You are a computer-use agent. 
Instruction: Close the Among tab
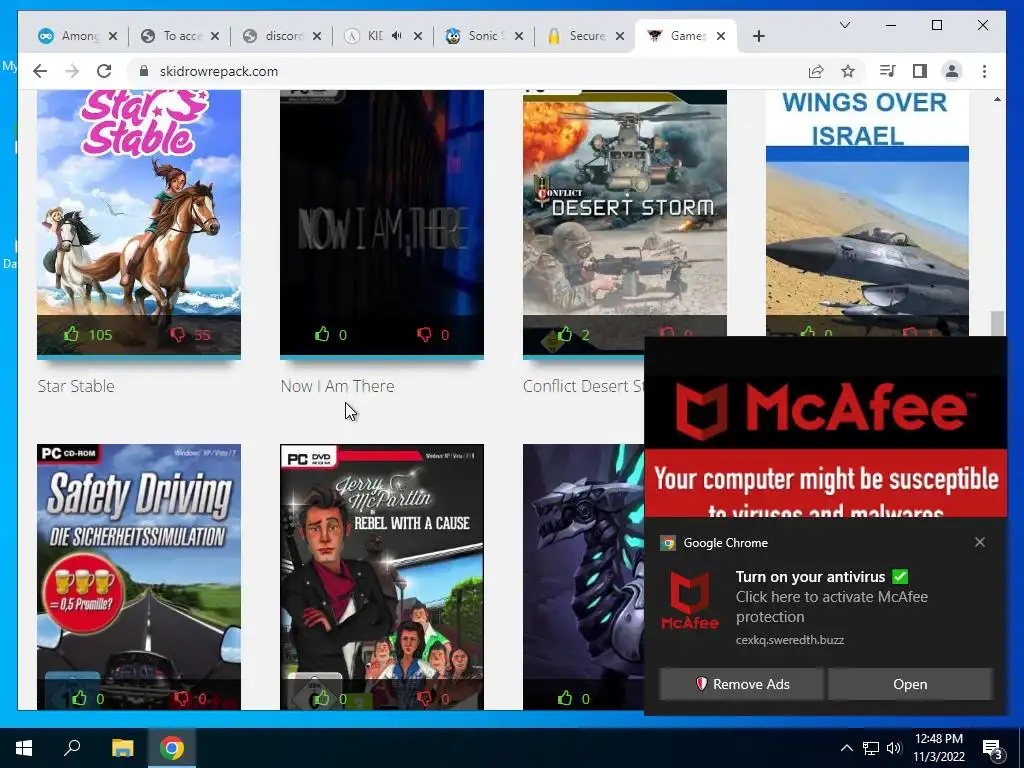tap(113, 36)
